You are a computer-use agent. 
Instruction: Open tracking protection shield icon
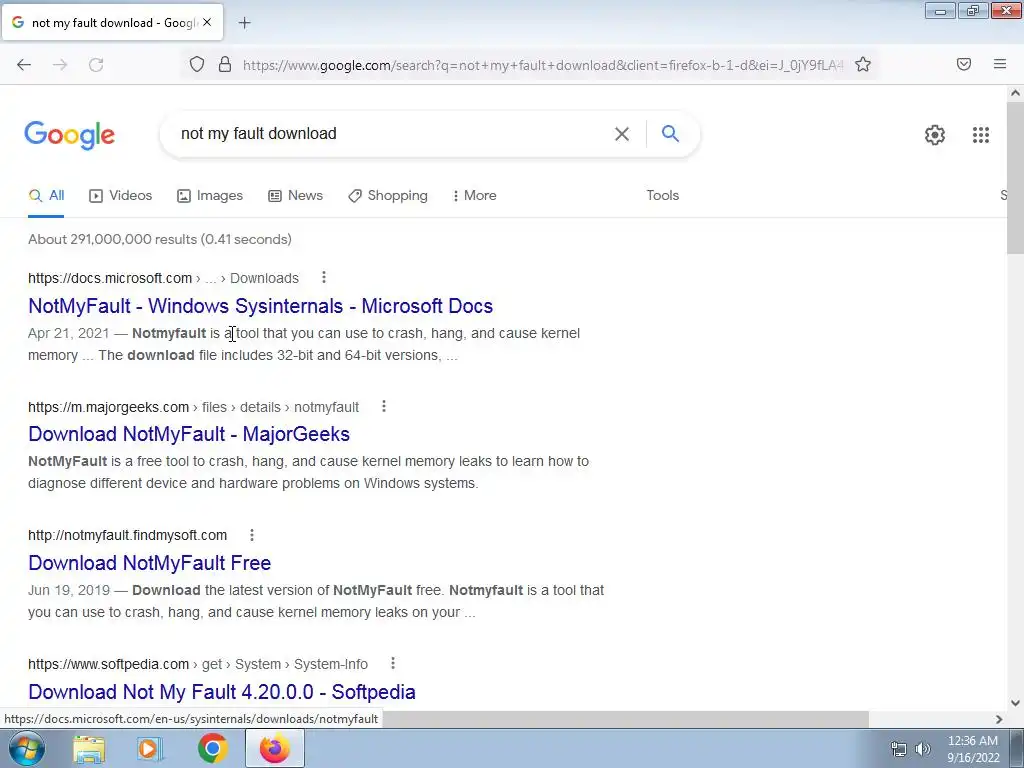[197, 64]
